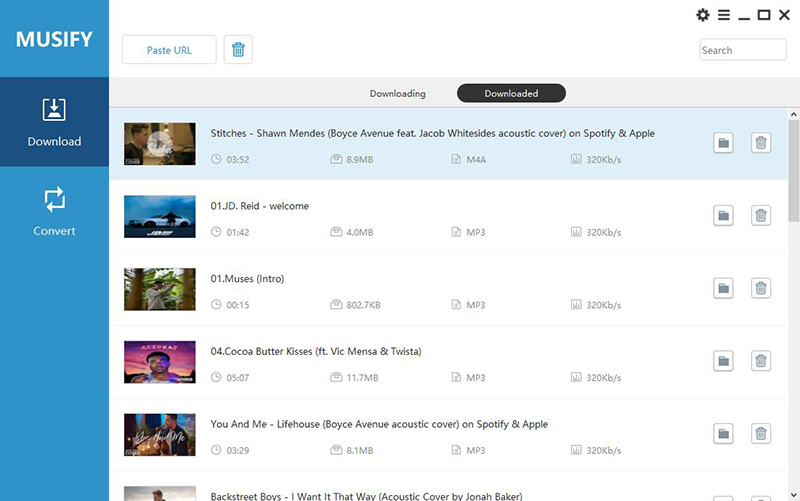Image resolution: width=800 pixels, height=501 pixels.
Task: Click the file size '8.1MB'
Action: pyautogui.click(x=360, y=450)
